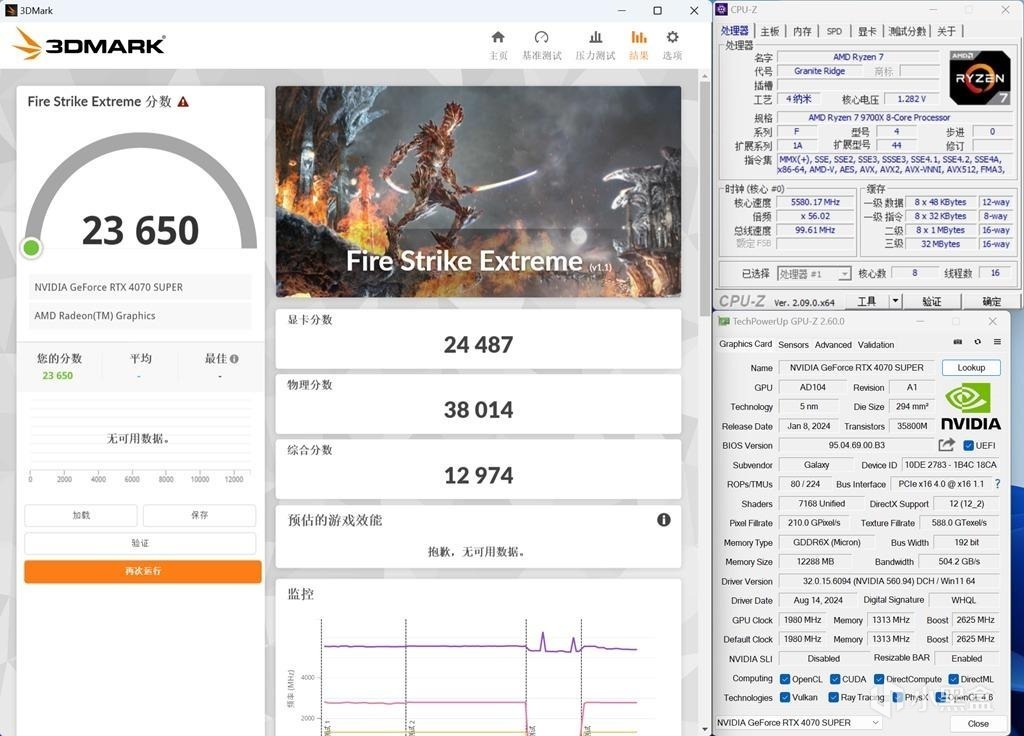Switch to the Sensors tab in GPU-Z
Screen dimensions: 1024x736
(793, 345)
